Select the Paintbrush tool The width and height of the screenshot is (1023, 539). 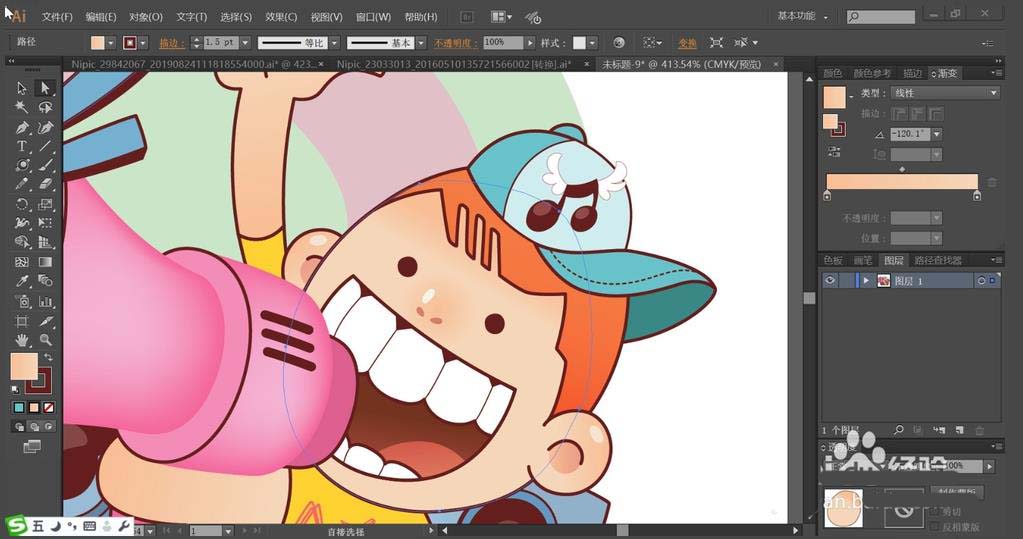coord(45,165)
